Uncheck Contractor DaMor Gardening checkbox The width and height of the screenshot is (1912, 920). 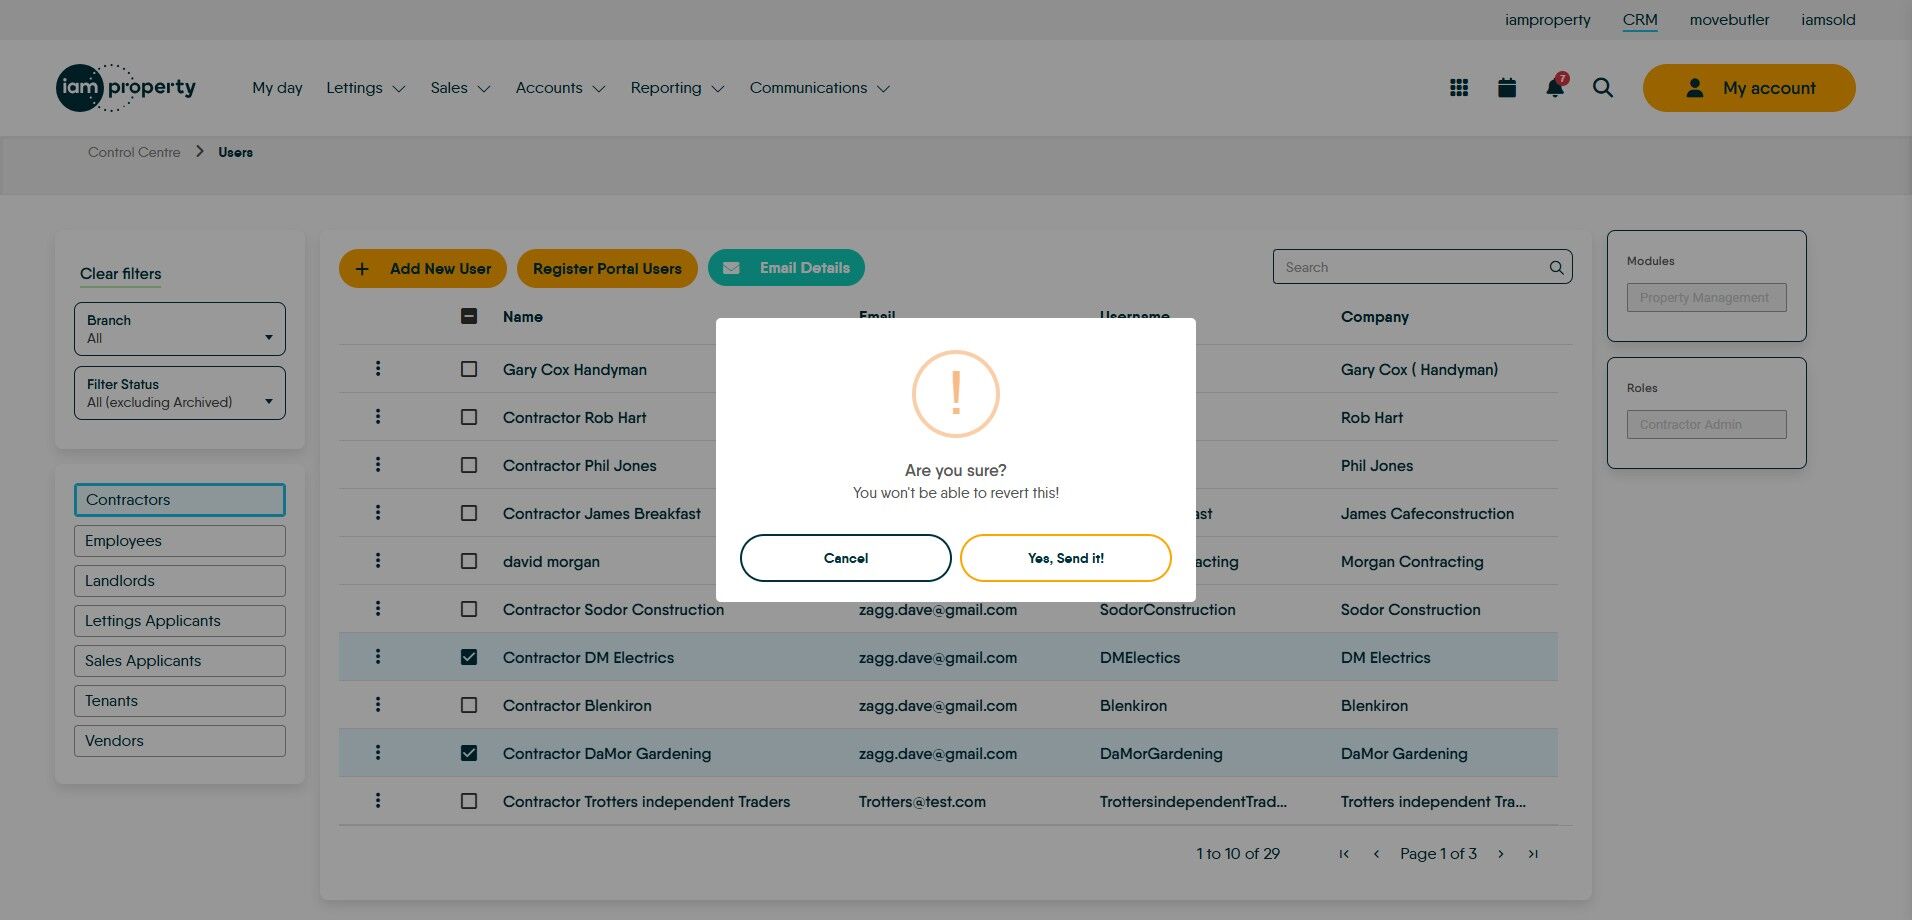(469, 753)
